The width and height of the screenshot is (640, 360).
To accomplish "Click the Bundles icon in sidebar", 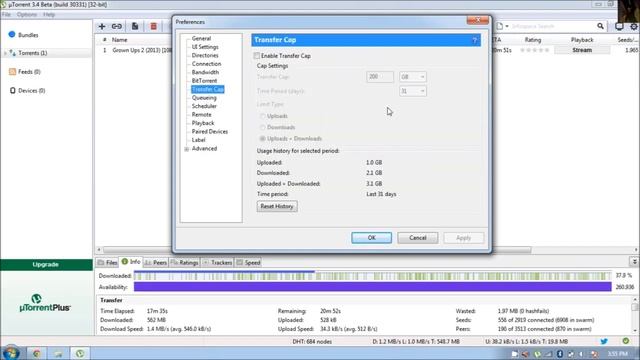I will point(12,34).
